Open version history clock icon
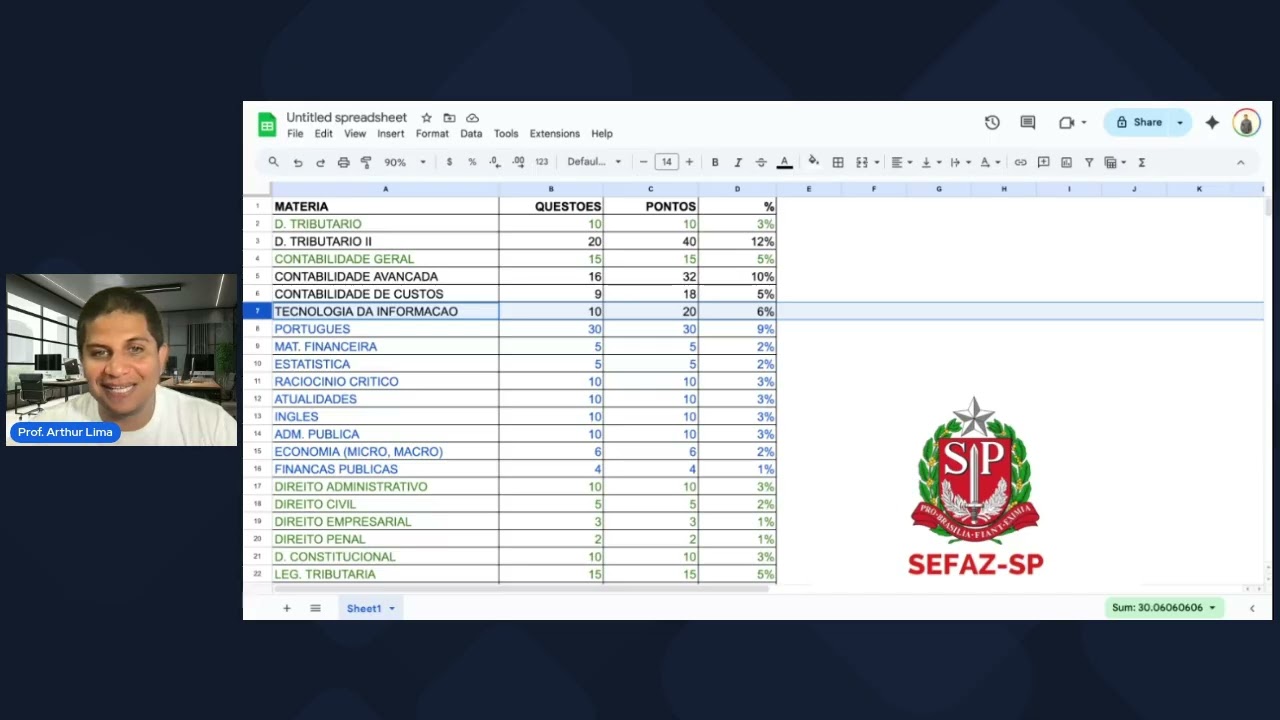 [992, 122]
